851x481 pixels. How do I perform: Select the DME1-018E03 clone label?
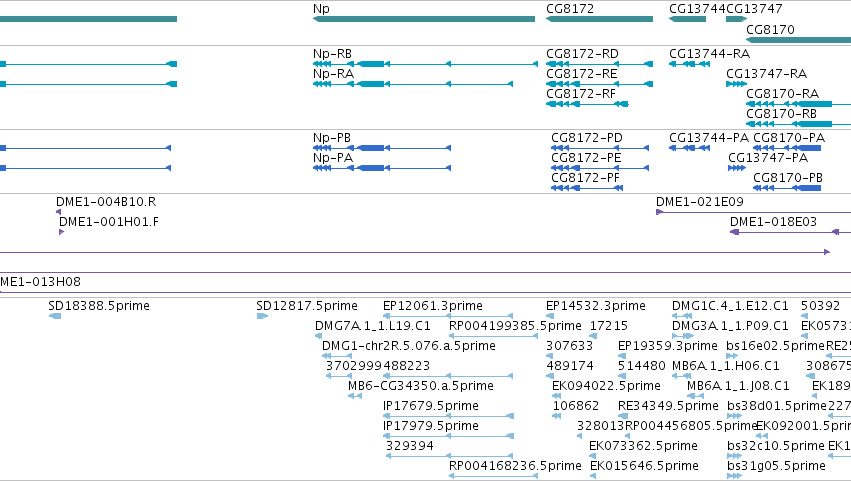[x=773, y=222]
